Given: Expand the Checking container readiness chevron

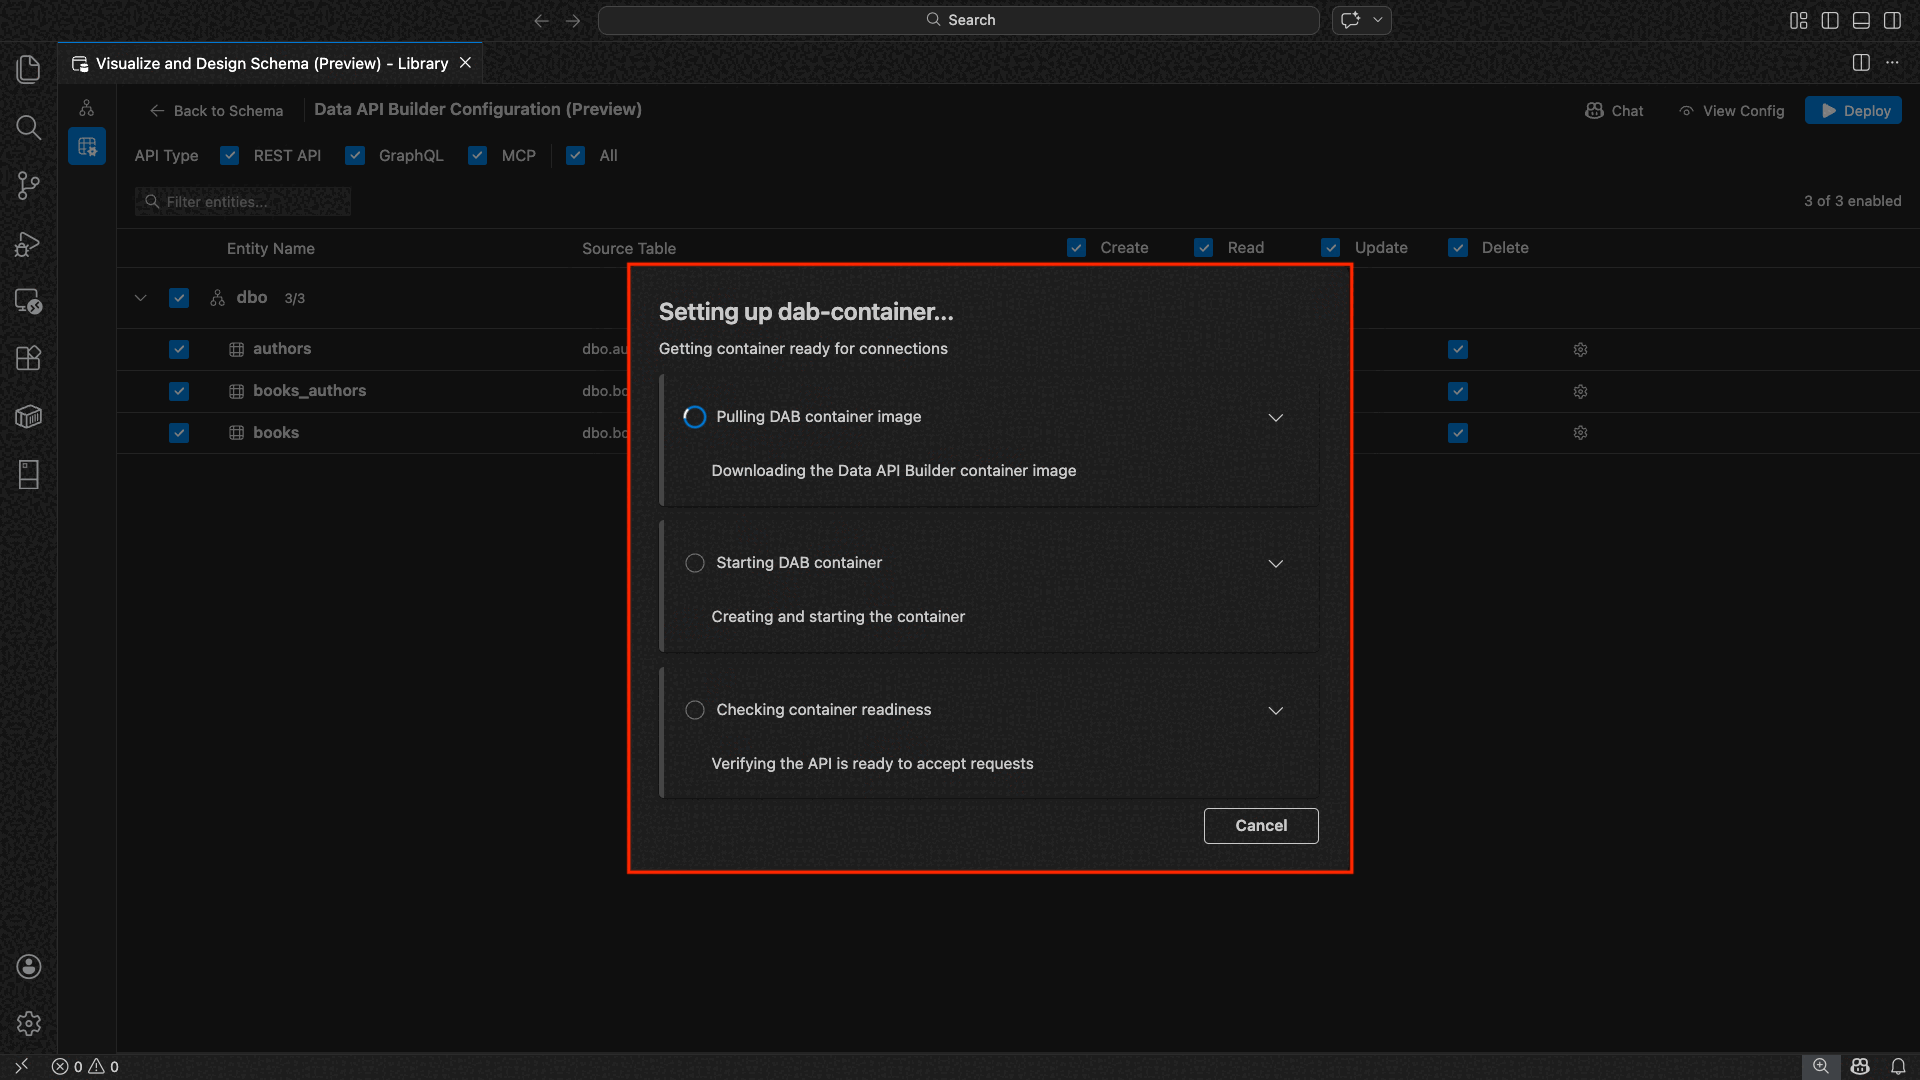Looking at the screenshot, I should click(x=1275, y=710).
